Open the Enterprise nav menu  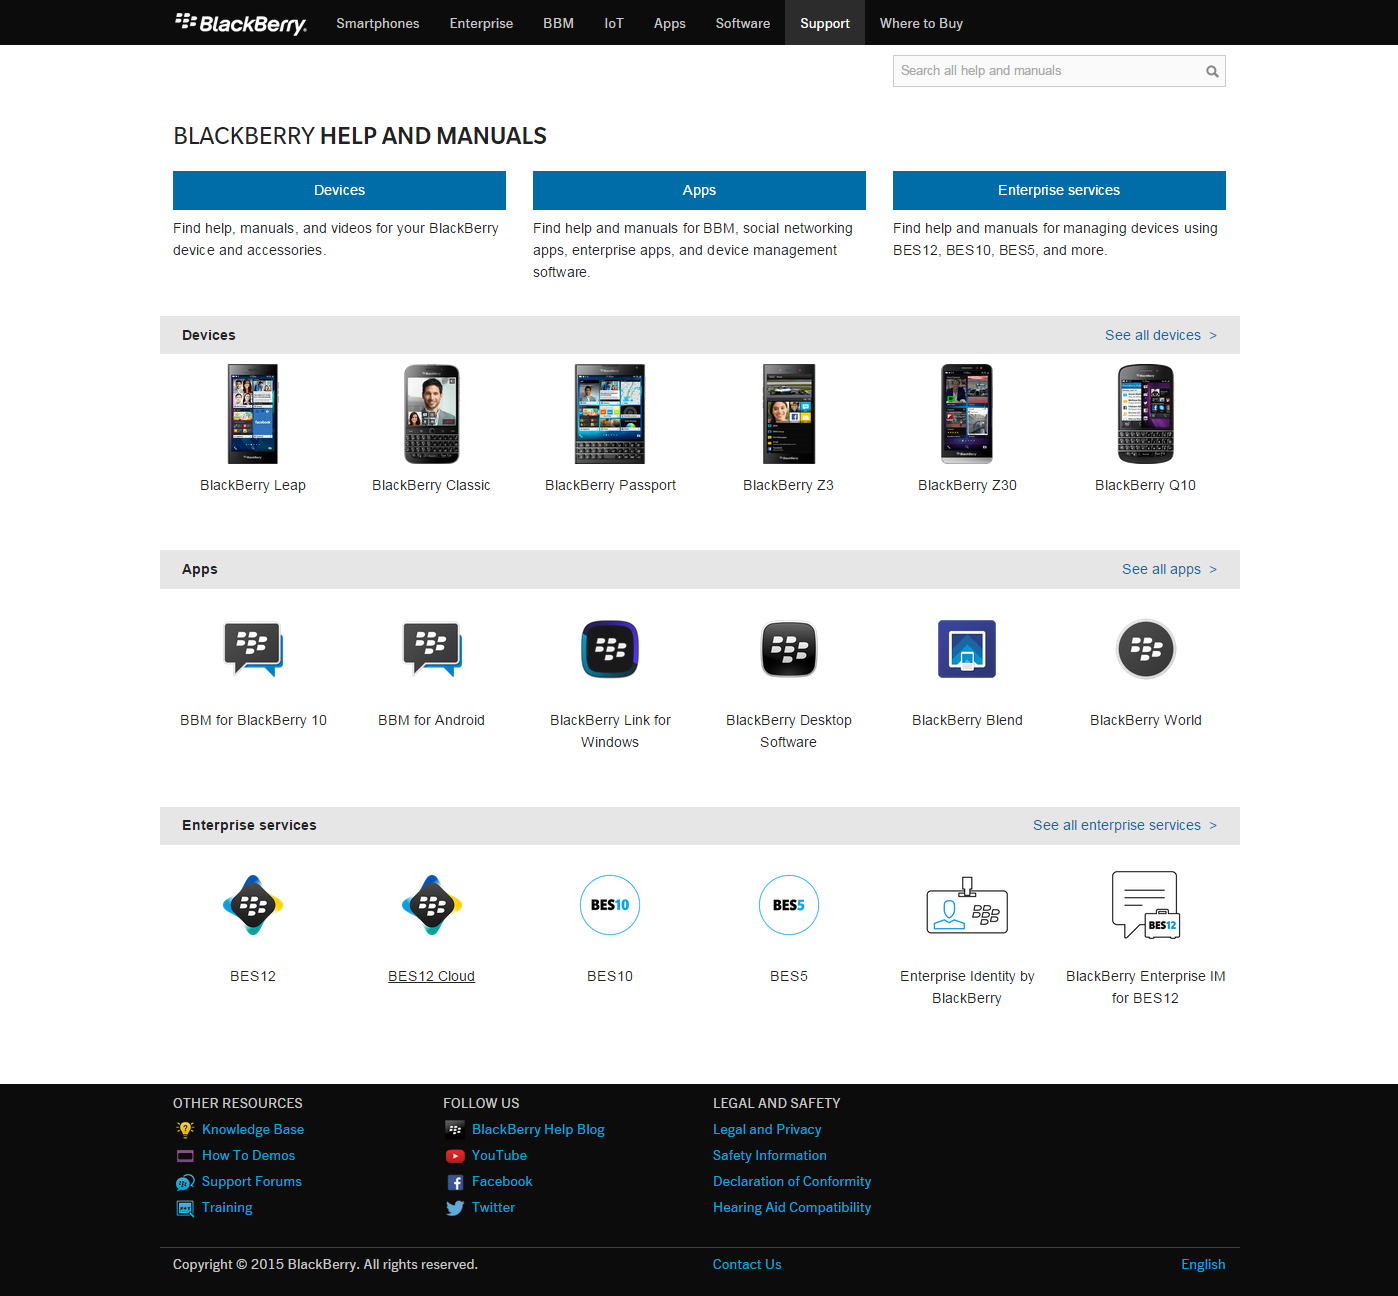point(481,23)
